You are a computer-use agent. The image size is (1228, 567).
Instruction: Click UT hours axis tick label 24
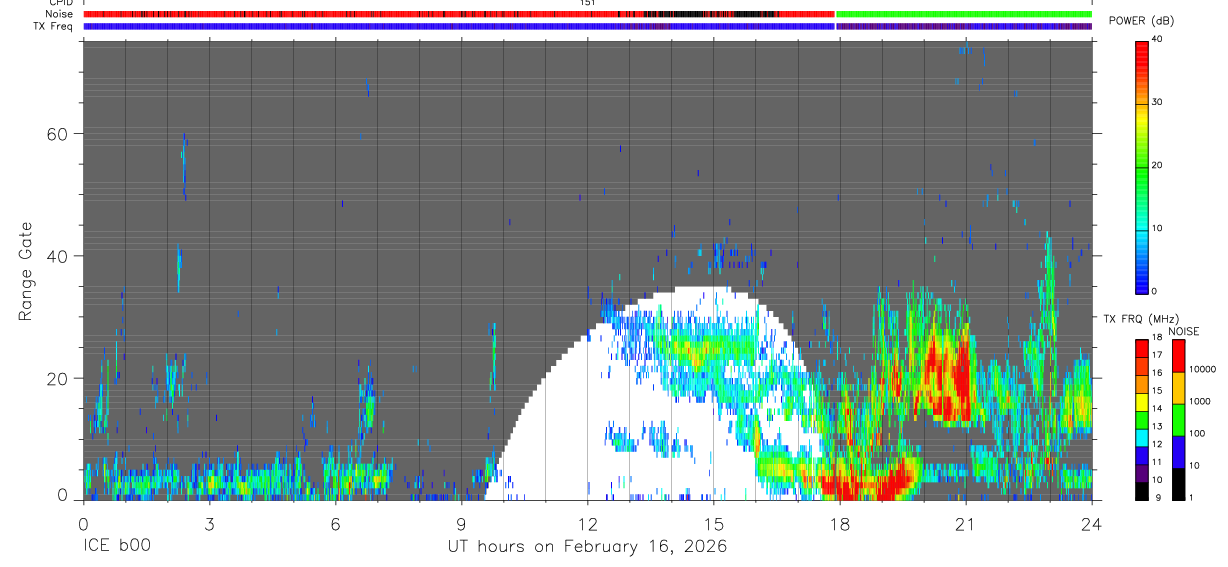click(1091, 524)
